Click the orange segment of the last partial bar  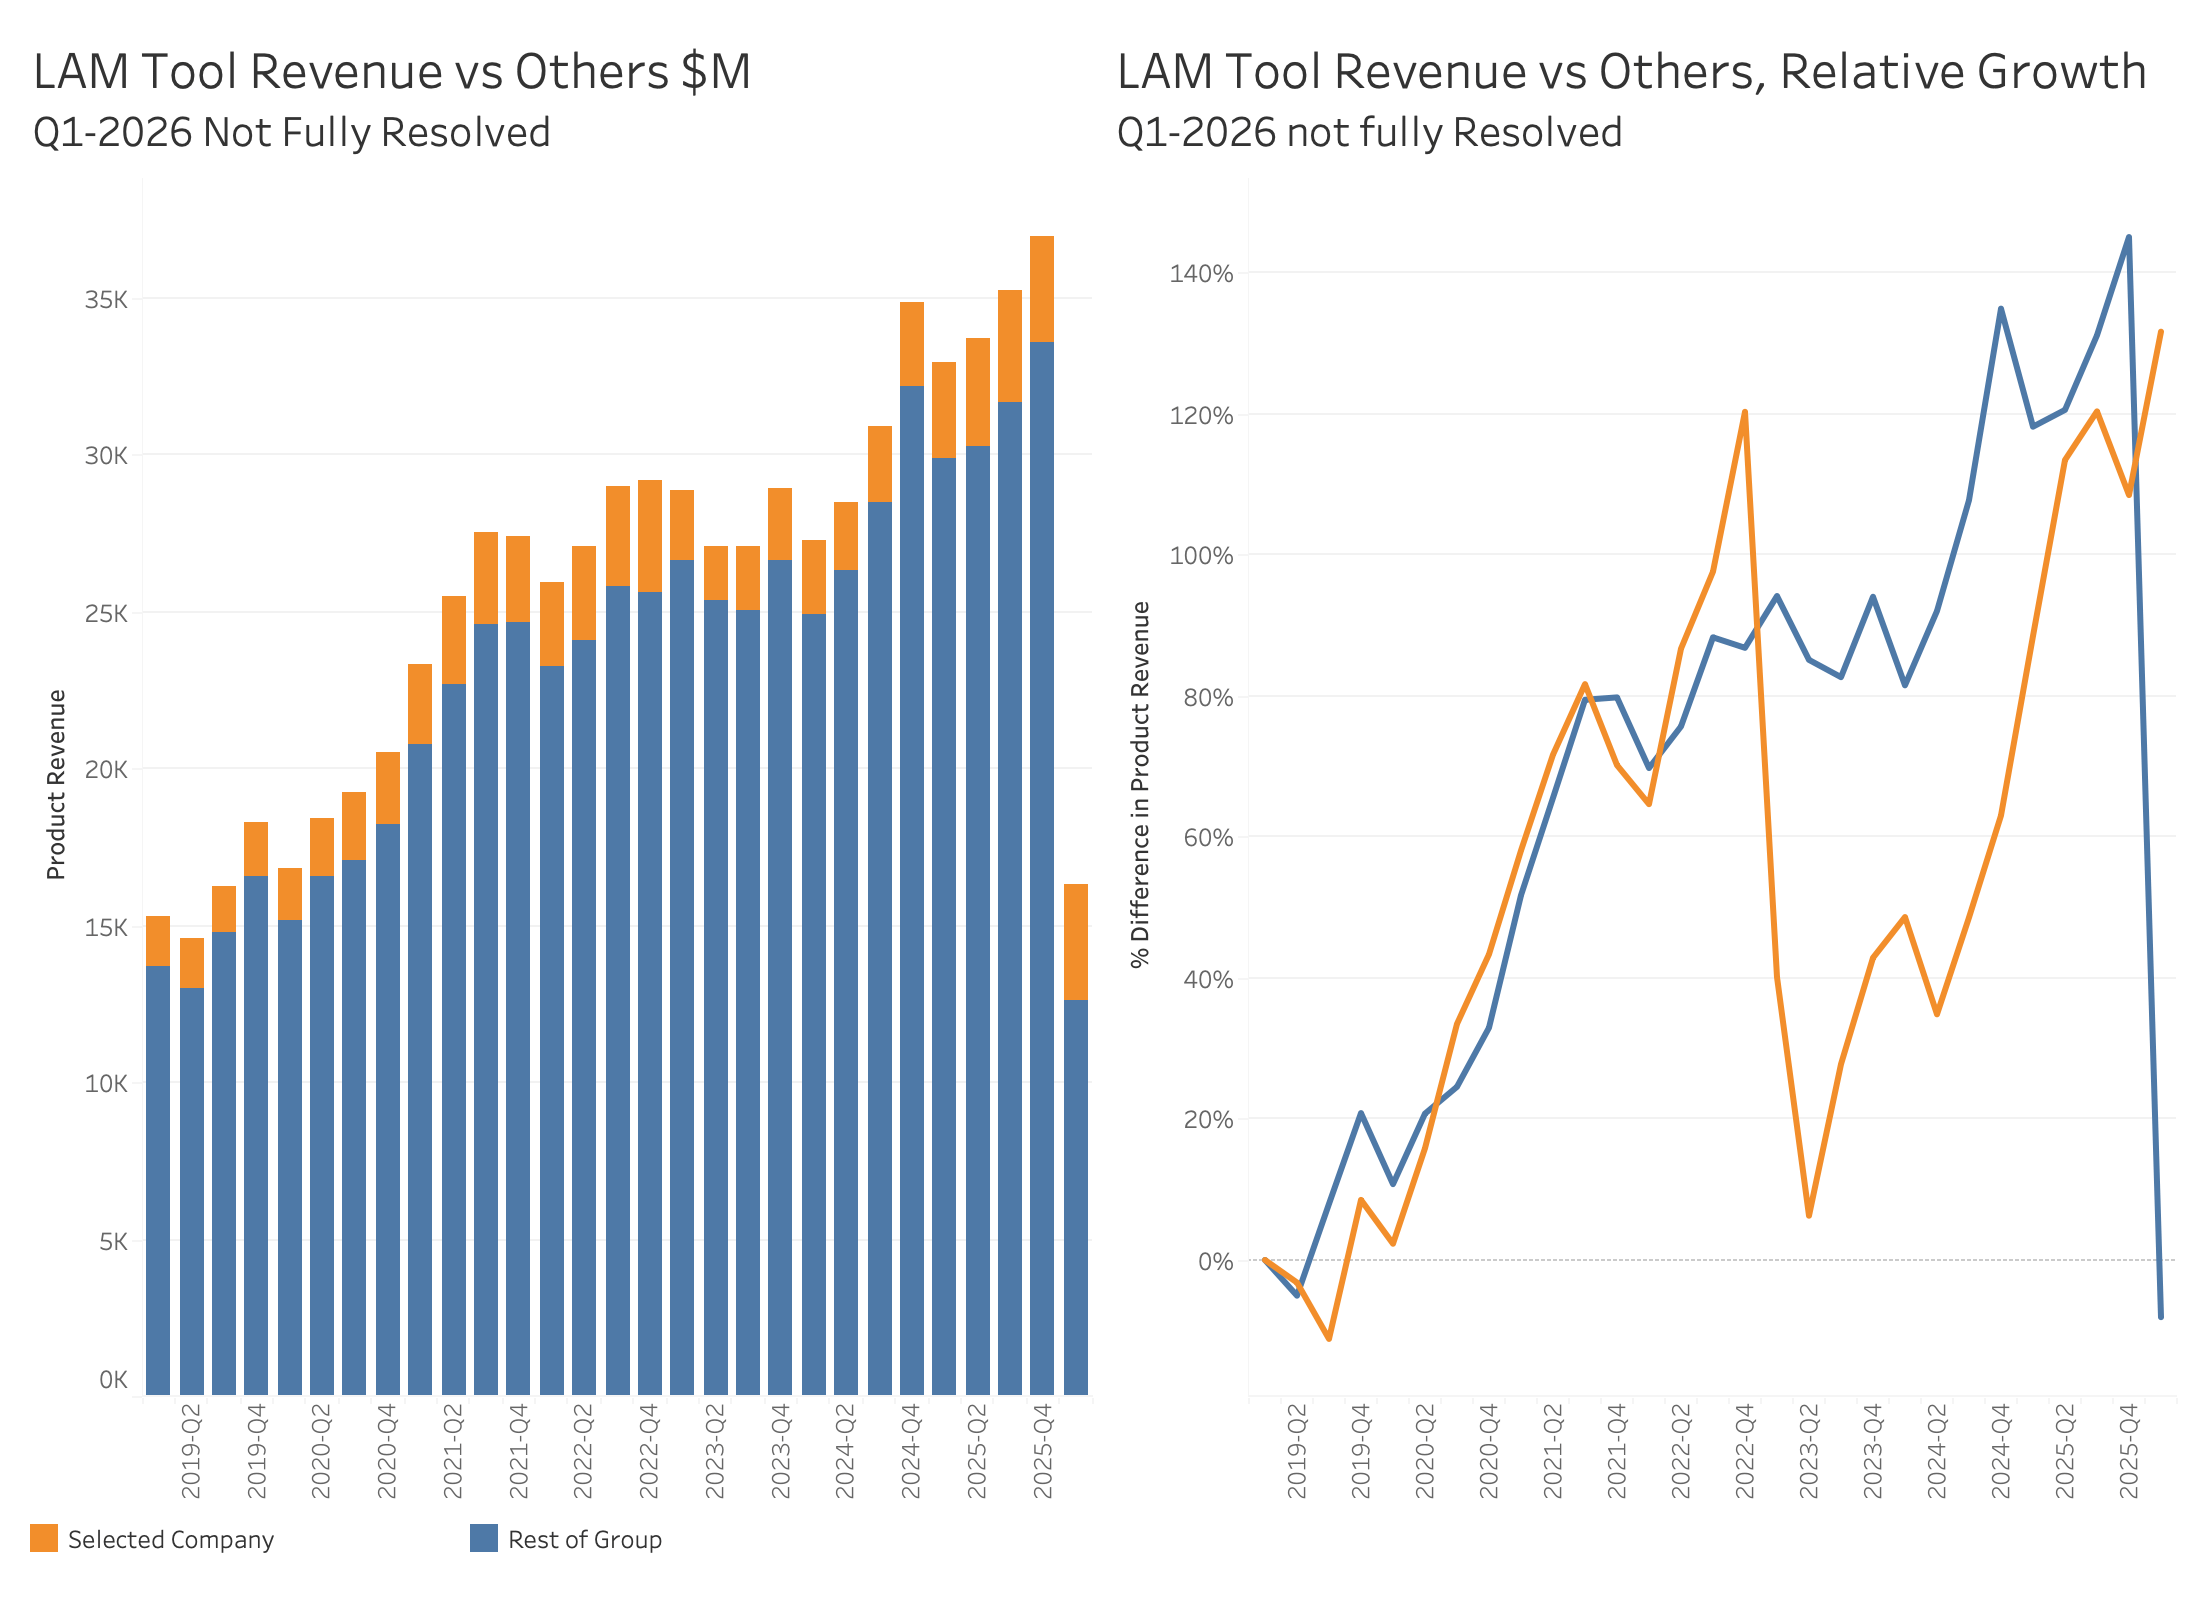[x=1076, y=942]
